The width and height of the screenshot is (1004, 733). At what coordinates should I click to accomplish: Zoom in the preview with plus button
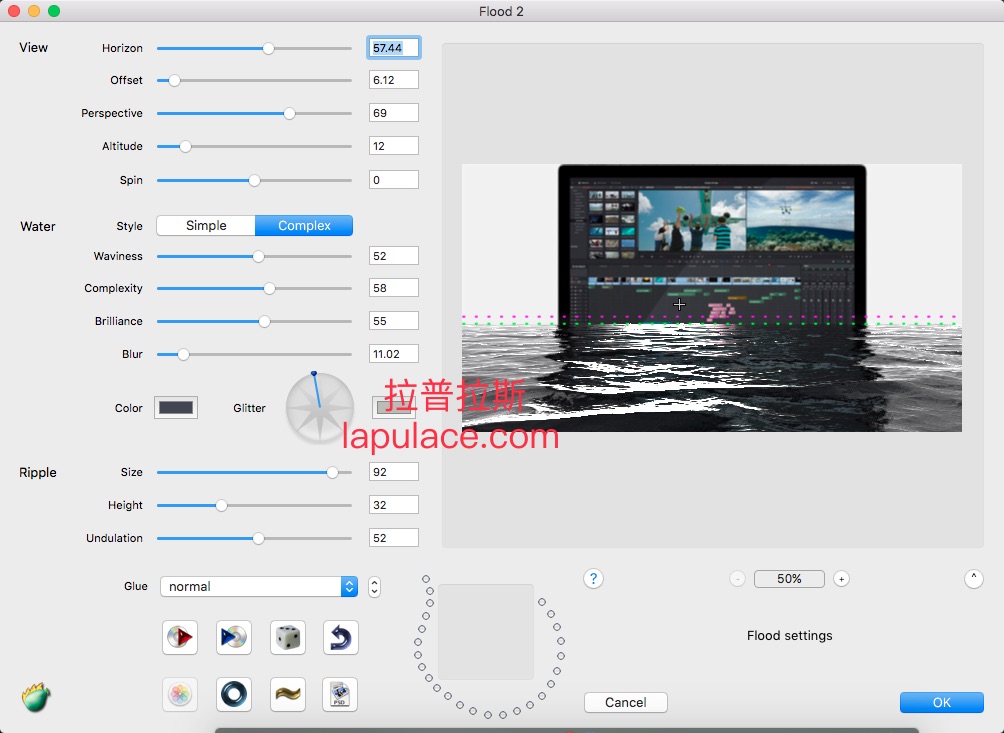point(841,579)
